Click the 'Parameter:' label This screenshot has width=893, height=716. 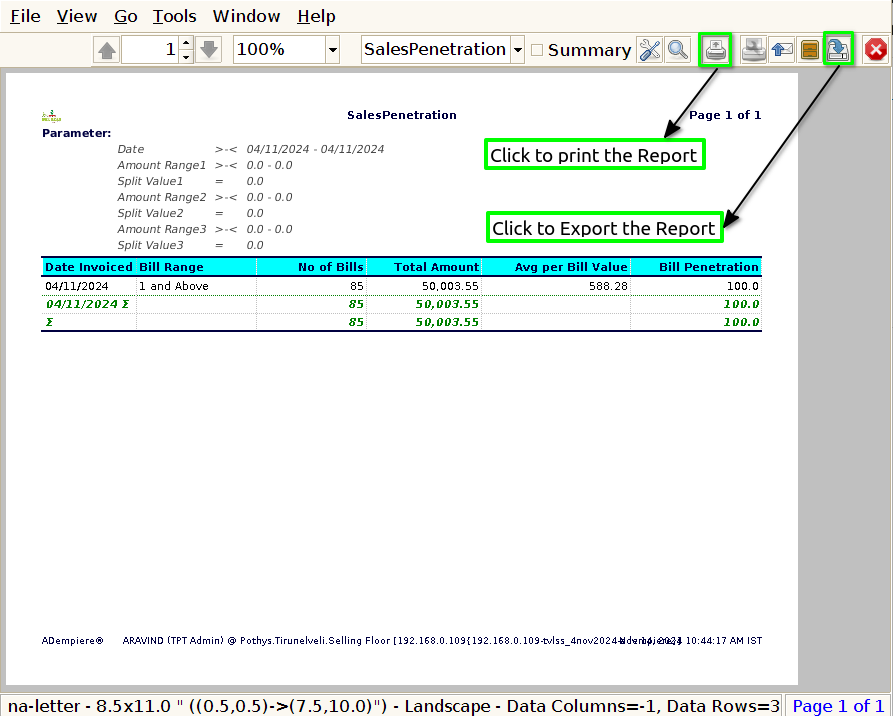pos(77,133)
